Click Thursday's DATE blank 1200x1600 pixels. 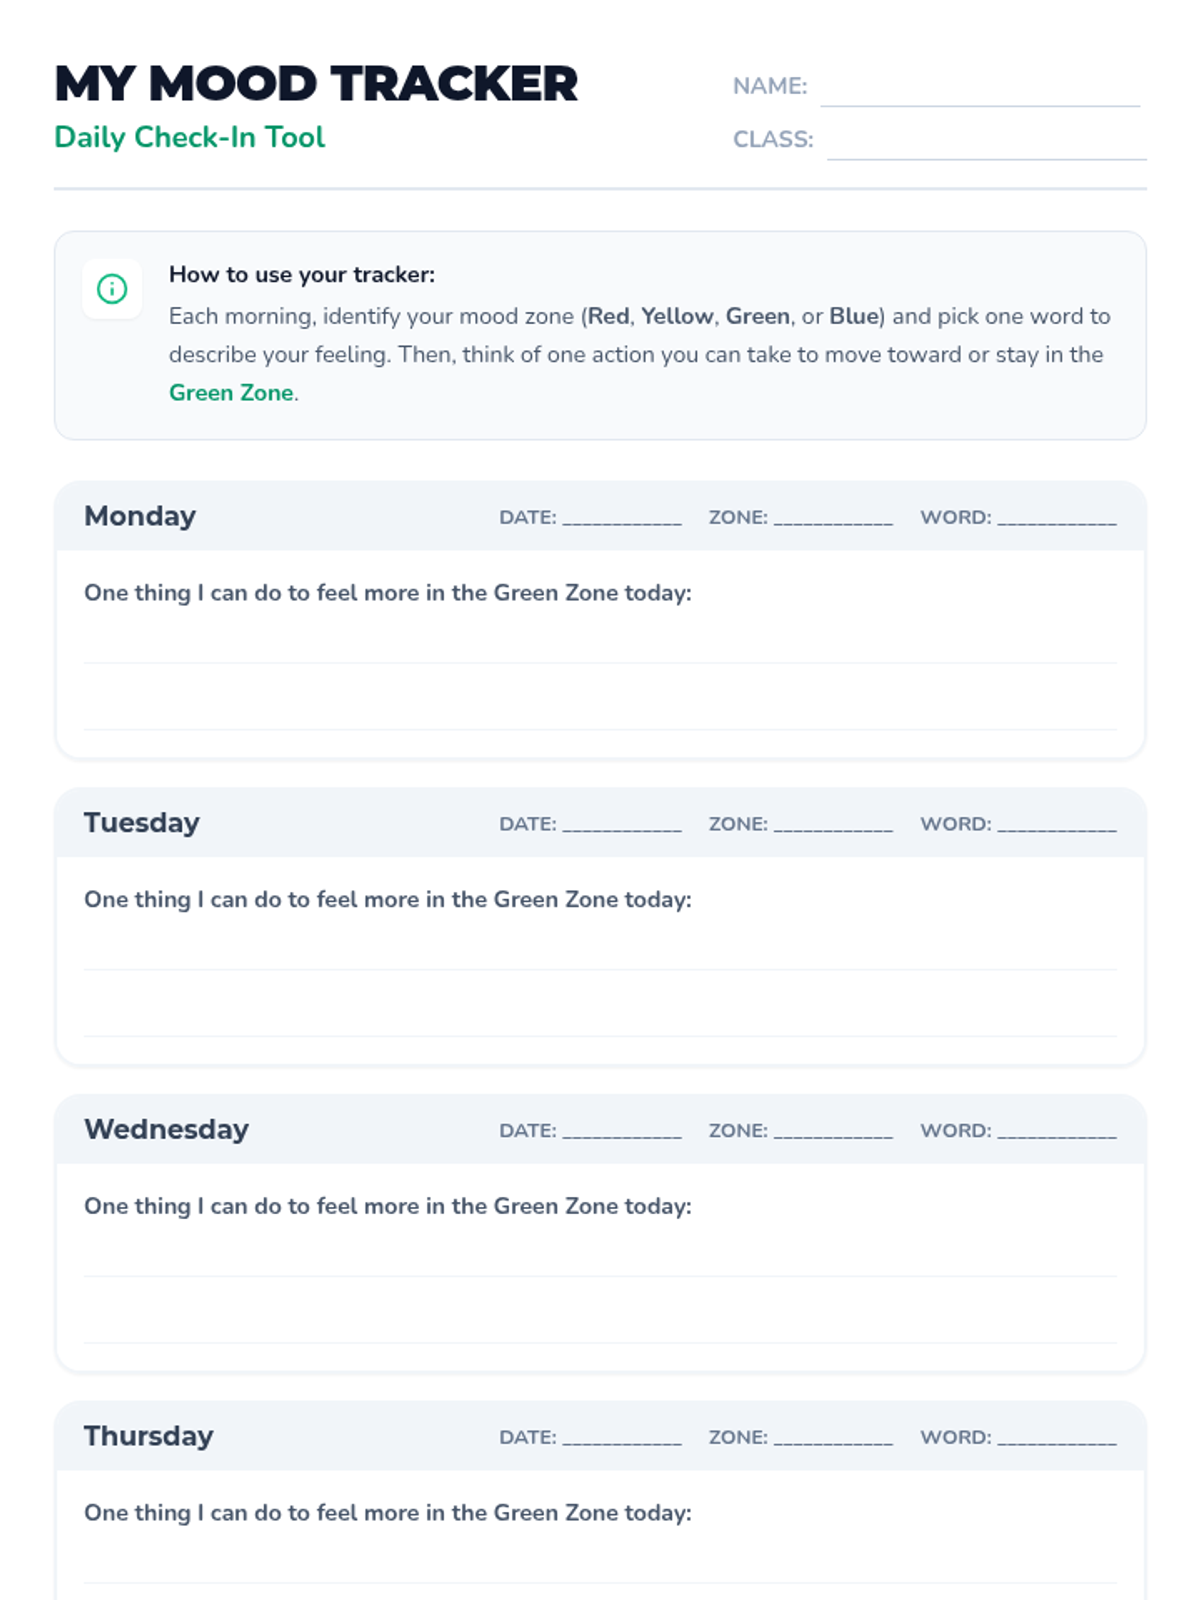point(621,1438)
